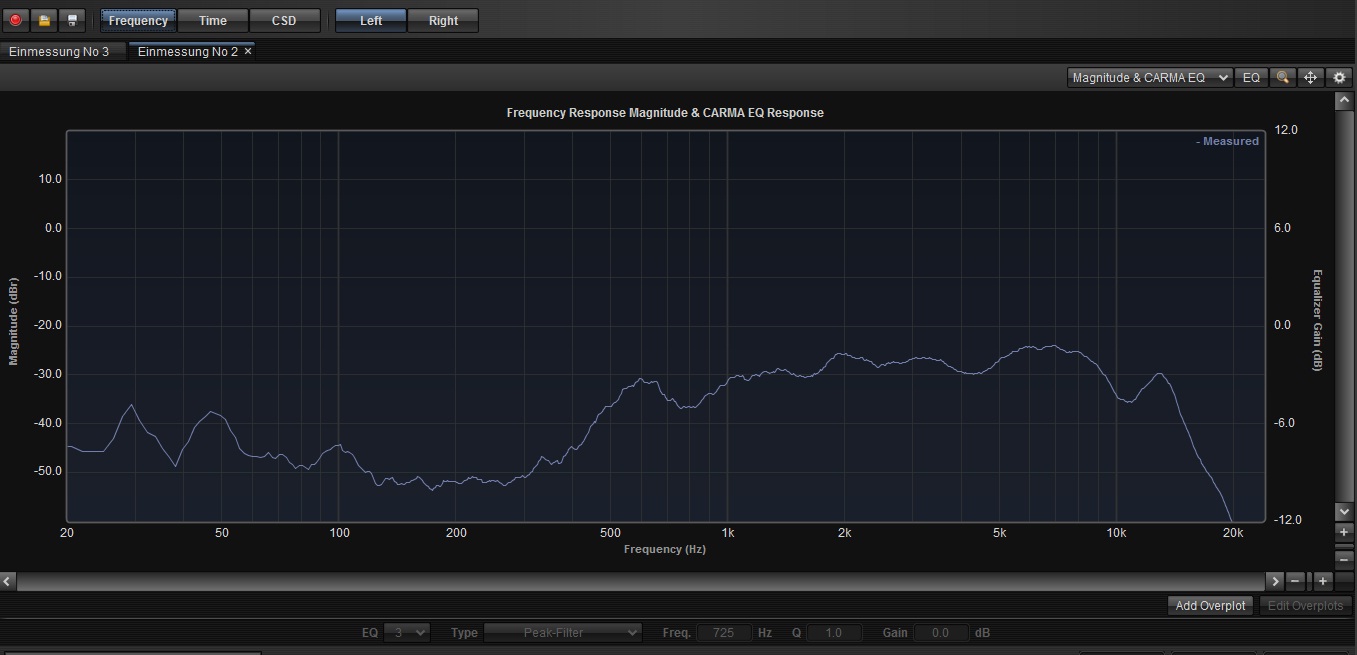Open a measurement file with folder icon
1357x655 pixels.
tap(44, 20)
